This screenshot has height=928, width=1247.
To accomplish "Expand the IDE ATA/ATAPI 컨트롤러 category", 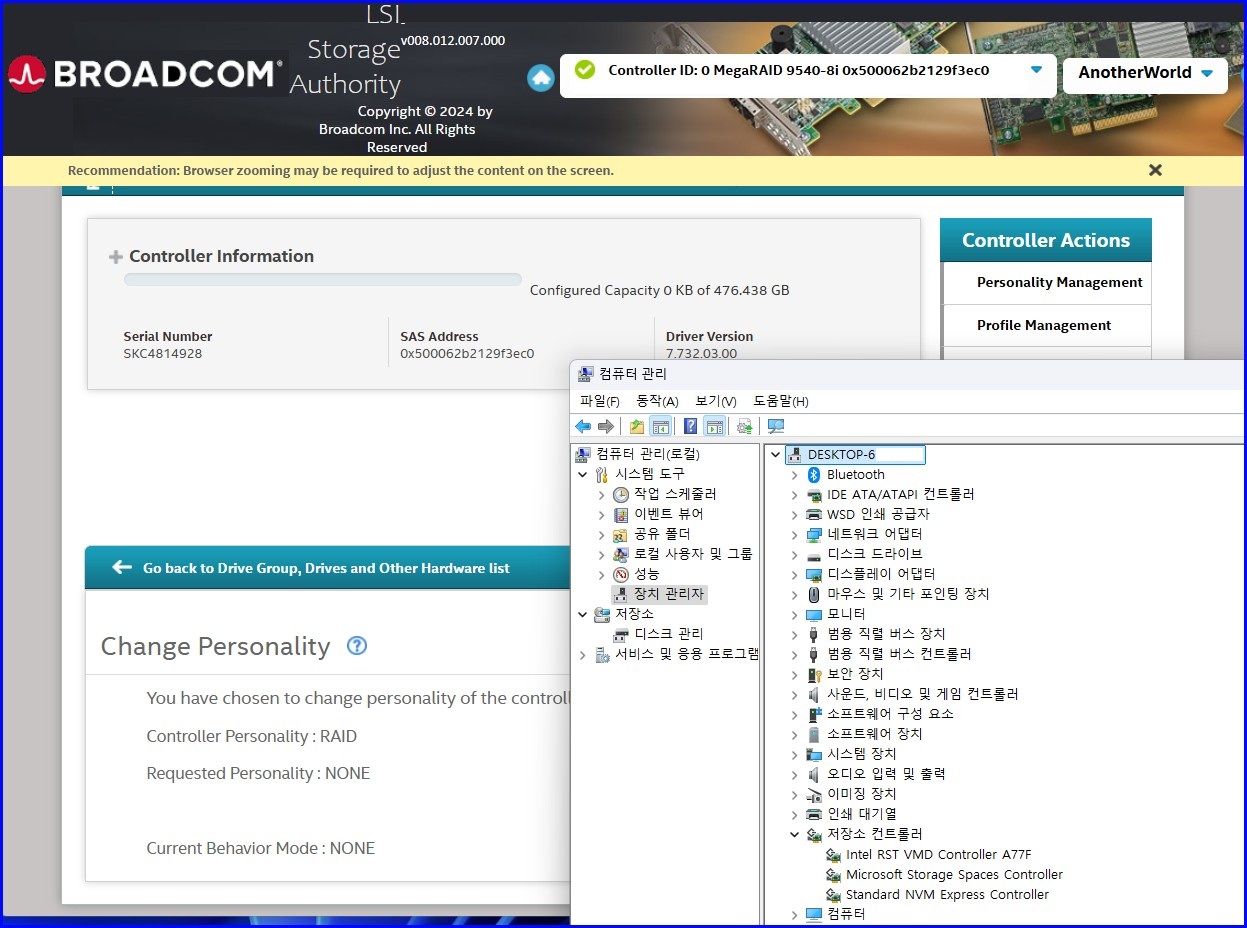I will pos(795,495).
